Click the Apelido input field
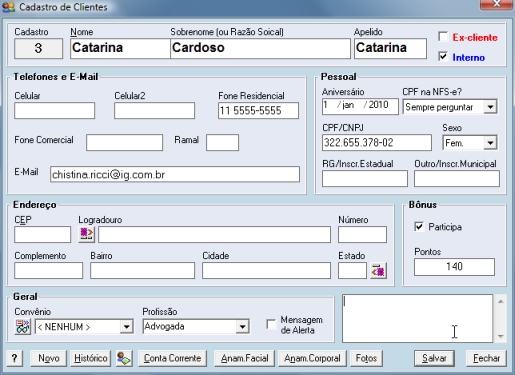The height and width of the screenshot is (375, 515). pyautogui.click(x=390, y=48)
